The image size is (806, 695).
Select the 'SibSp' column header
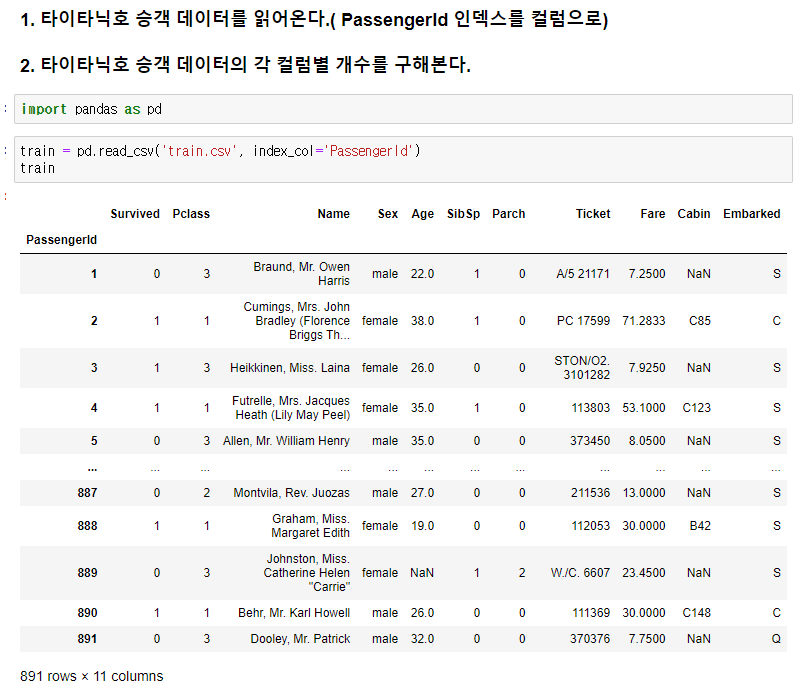tap(463, 214)
